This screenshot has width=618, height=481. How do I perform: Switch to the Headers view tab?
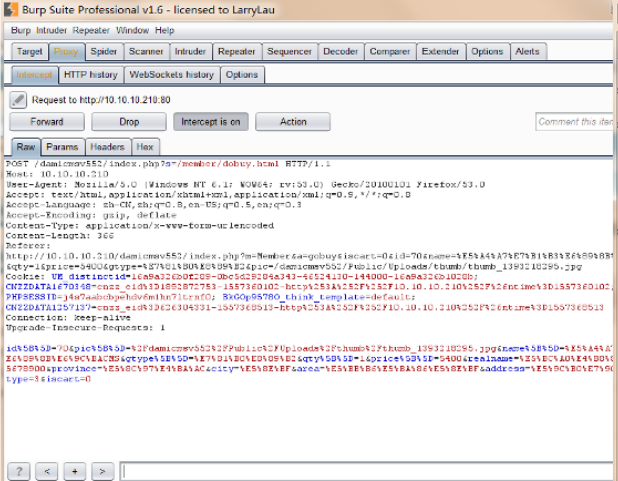click(x=107, y=147)
